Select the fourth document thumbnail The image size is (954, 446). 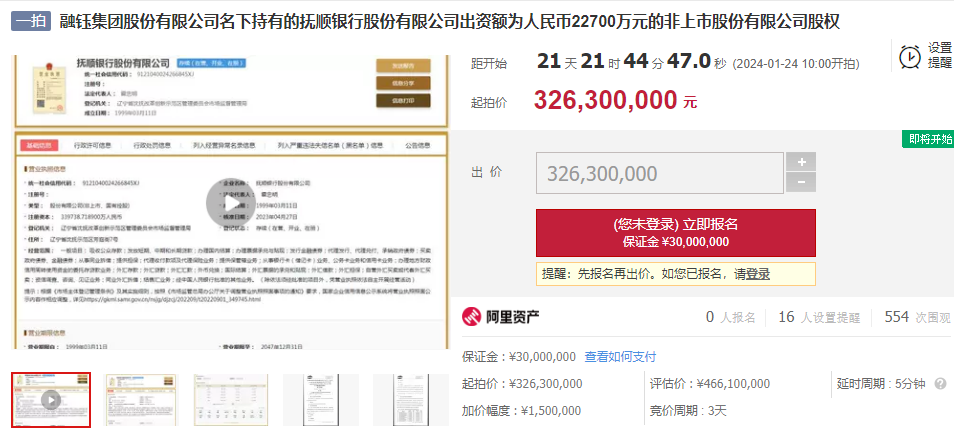[x=321, y=400]
